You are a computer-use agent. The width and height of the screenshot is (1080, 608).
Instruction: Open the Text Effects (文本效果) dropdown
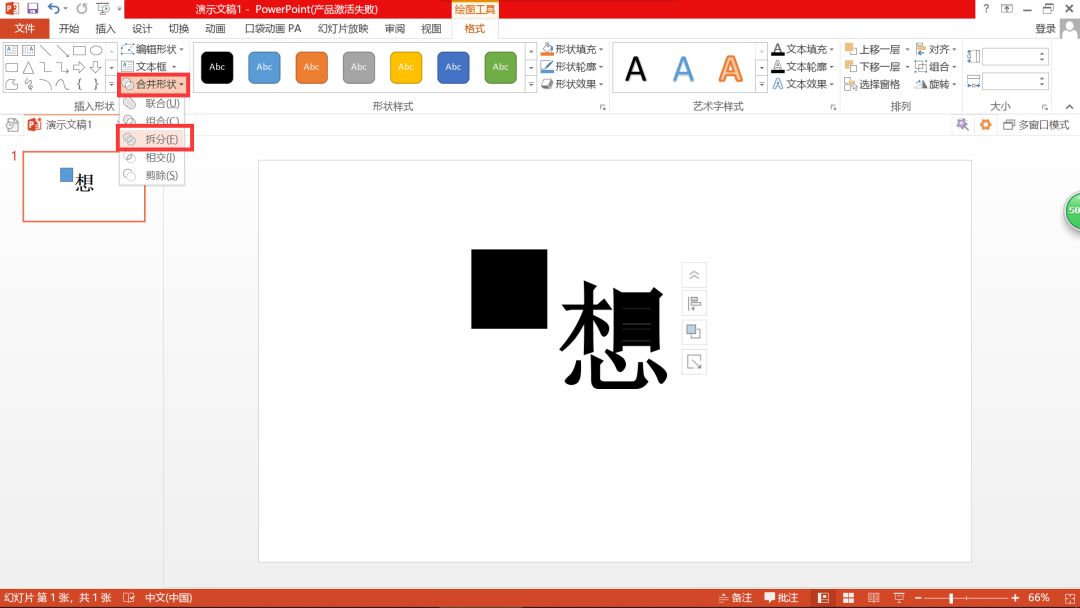tap(803, 84)
